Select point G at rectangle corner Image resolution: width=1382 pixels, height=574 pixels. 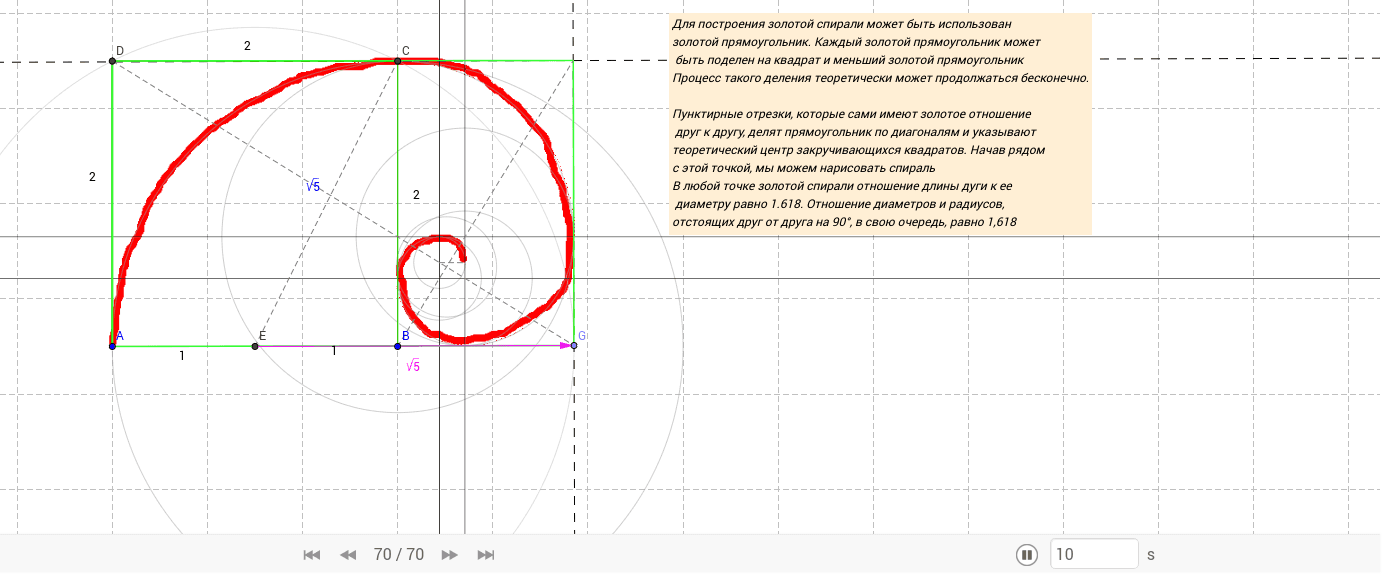click(574, 345)
